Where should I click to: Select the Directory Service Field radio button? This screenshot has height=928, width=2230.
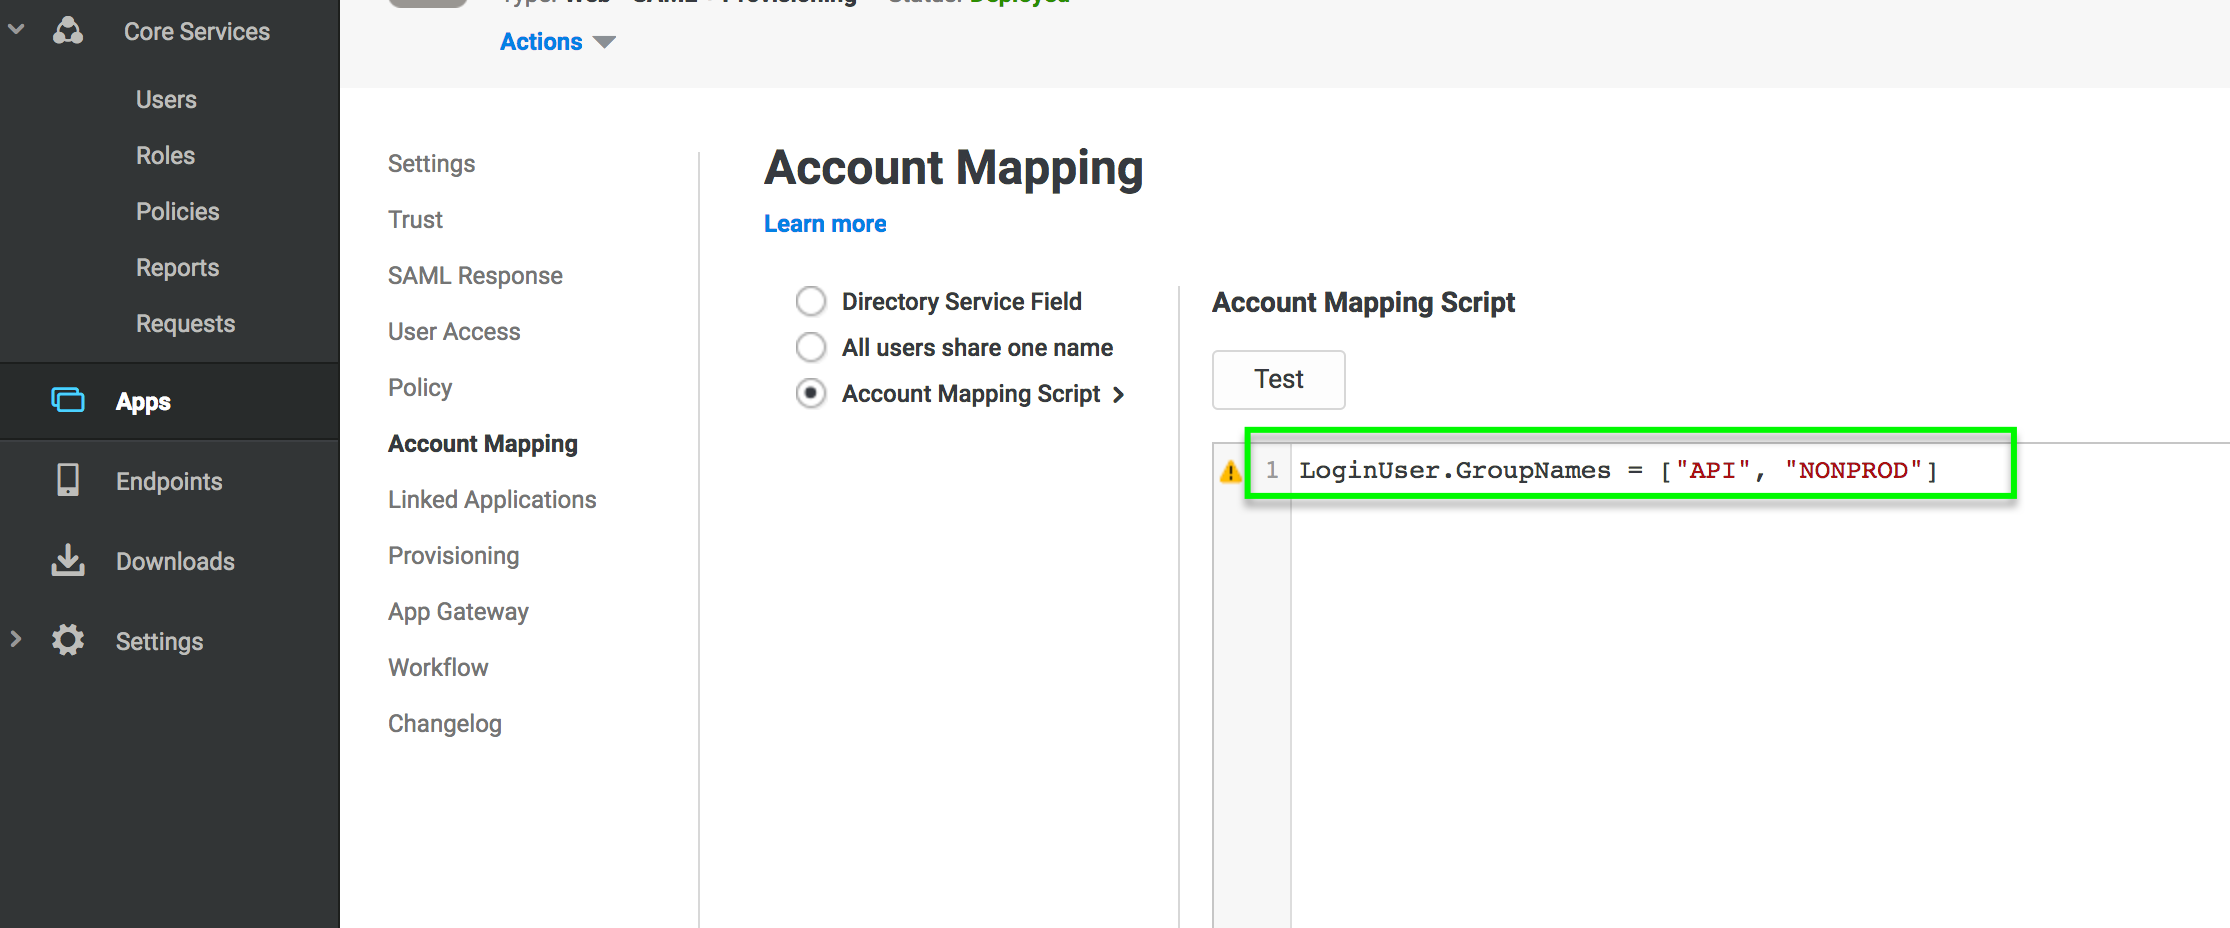811,301
